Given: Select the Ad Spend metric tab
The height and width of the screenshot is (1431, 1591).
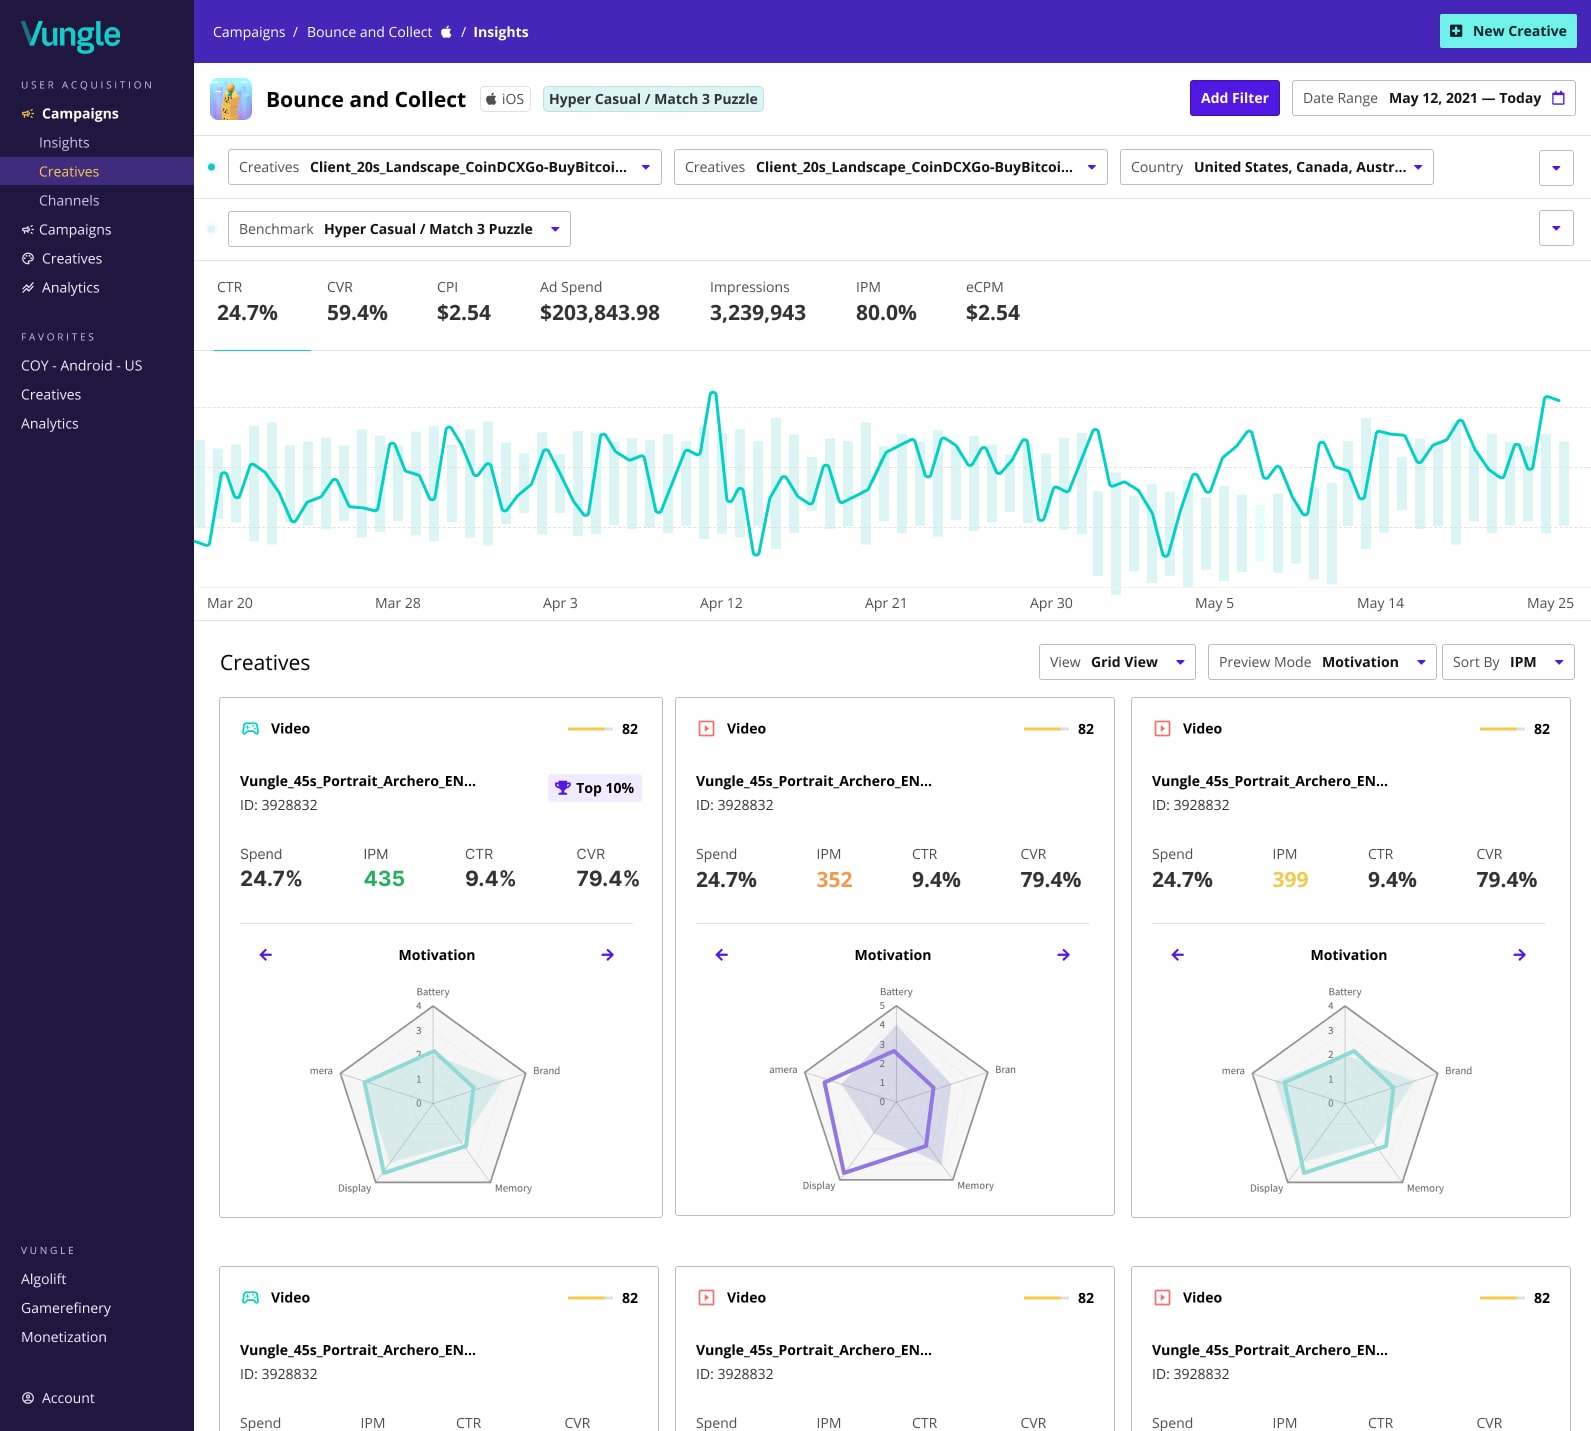Looking at the screenshot, I should [x=600, y=302].
